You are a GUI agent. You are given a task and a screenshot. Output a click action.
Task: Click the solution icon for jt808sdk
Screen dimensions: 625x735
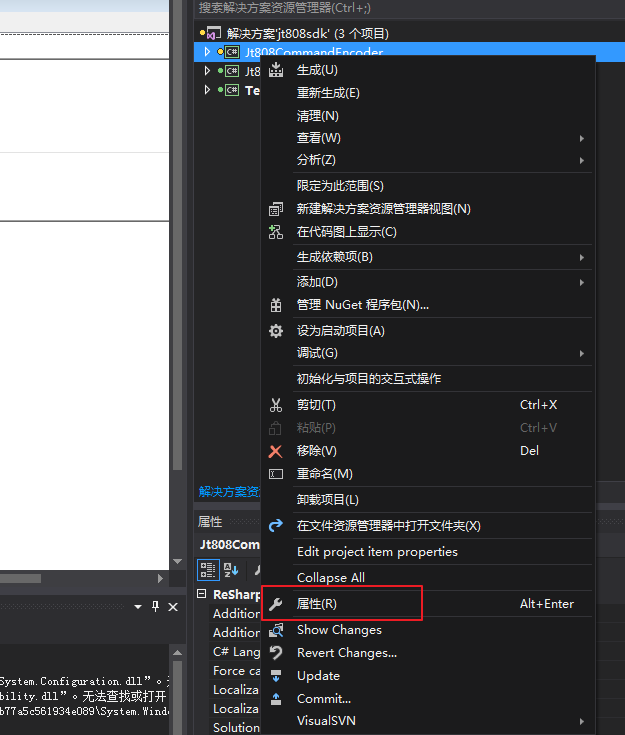click(213, 34)
